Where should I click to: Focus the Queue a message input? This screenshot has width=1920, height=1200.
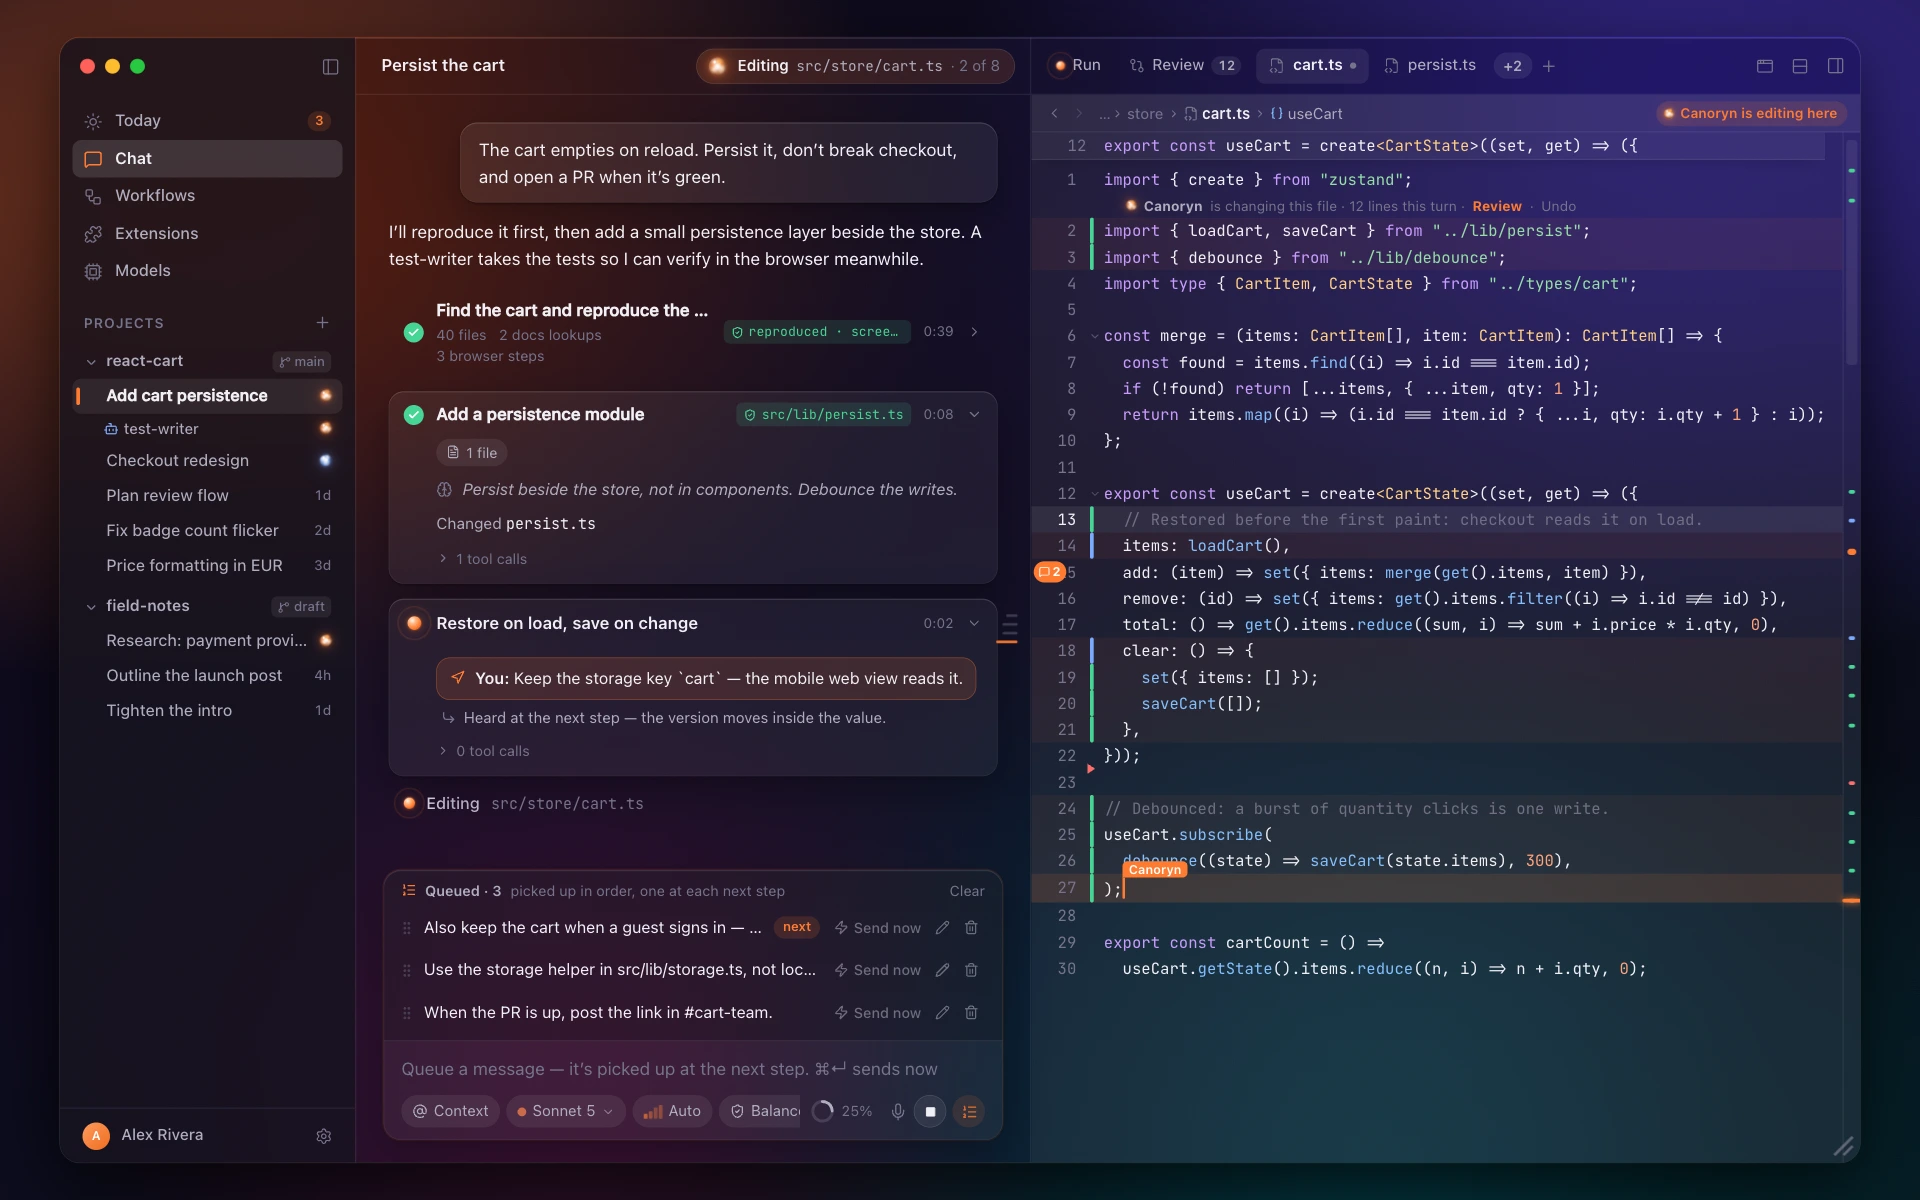693,1069
